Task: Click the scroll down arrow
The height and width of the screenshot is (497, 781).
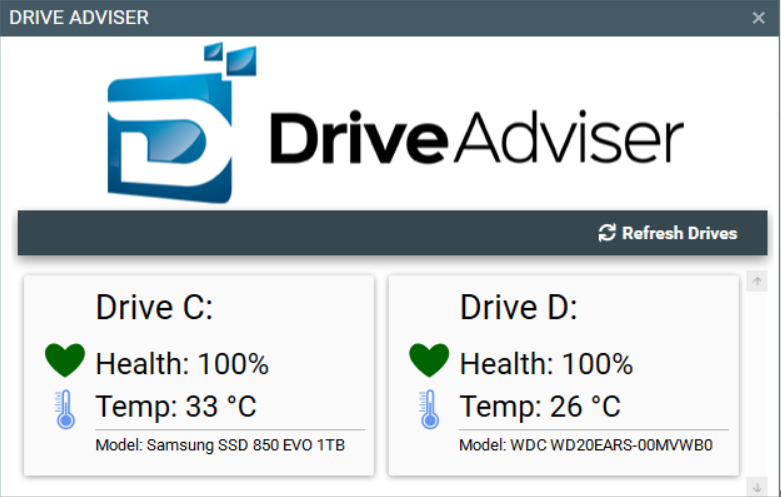Action: click(x=757, y=487)
